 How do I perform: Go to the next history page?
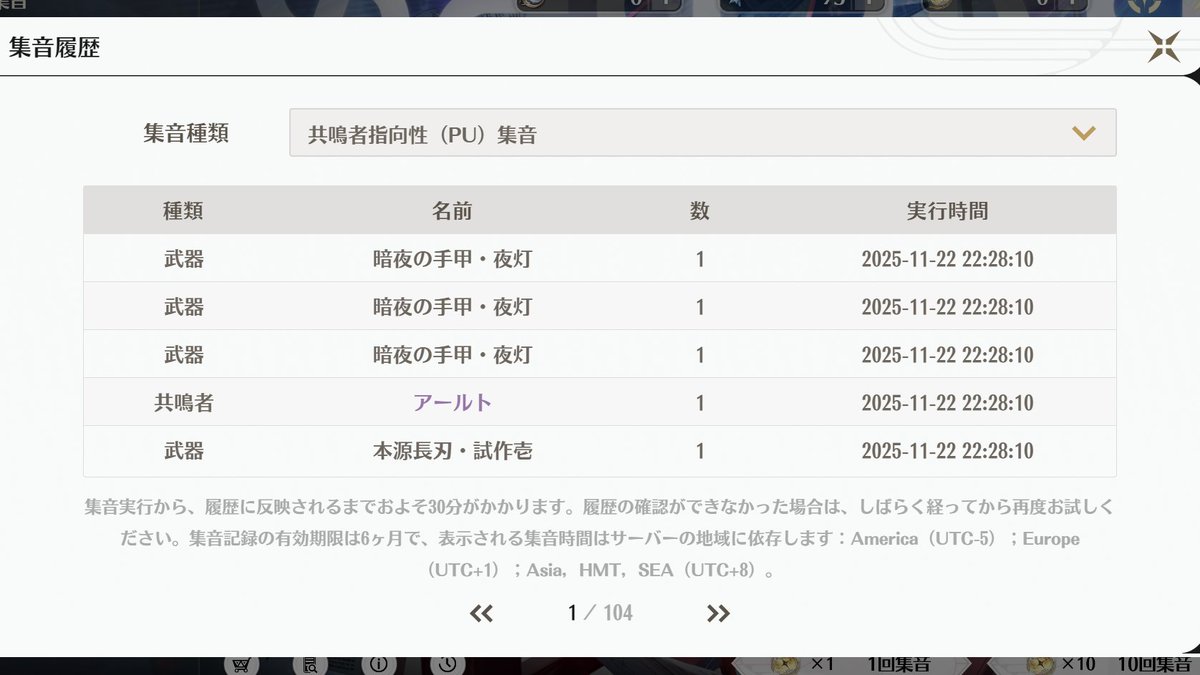(717, 613)
